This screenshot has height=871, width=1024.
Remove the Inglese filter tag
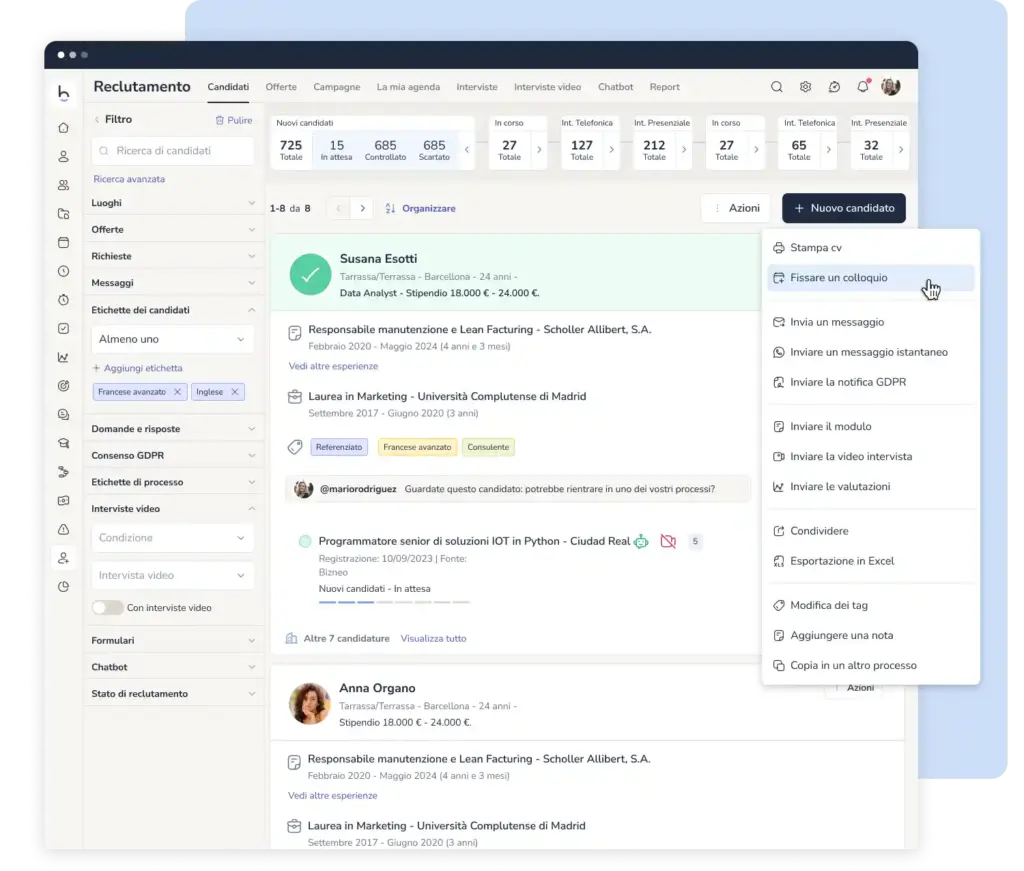235,392
